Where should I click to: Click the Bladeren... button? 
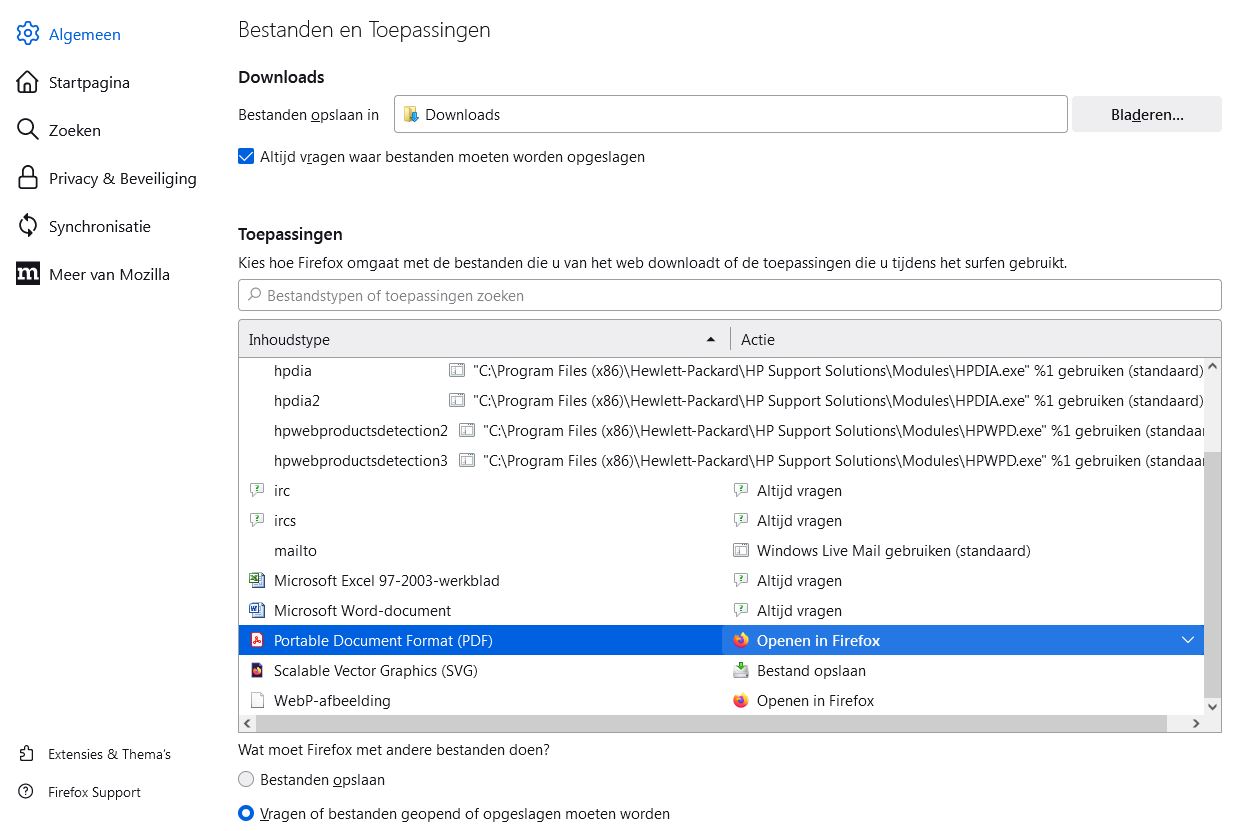click(x=1146, y=115)
